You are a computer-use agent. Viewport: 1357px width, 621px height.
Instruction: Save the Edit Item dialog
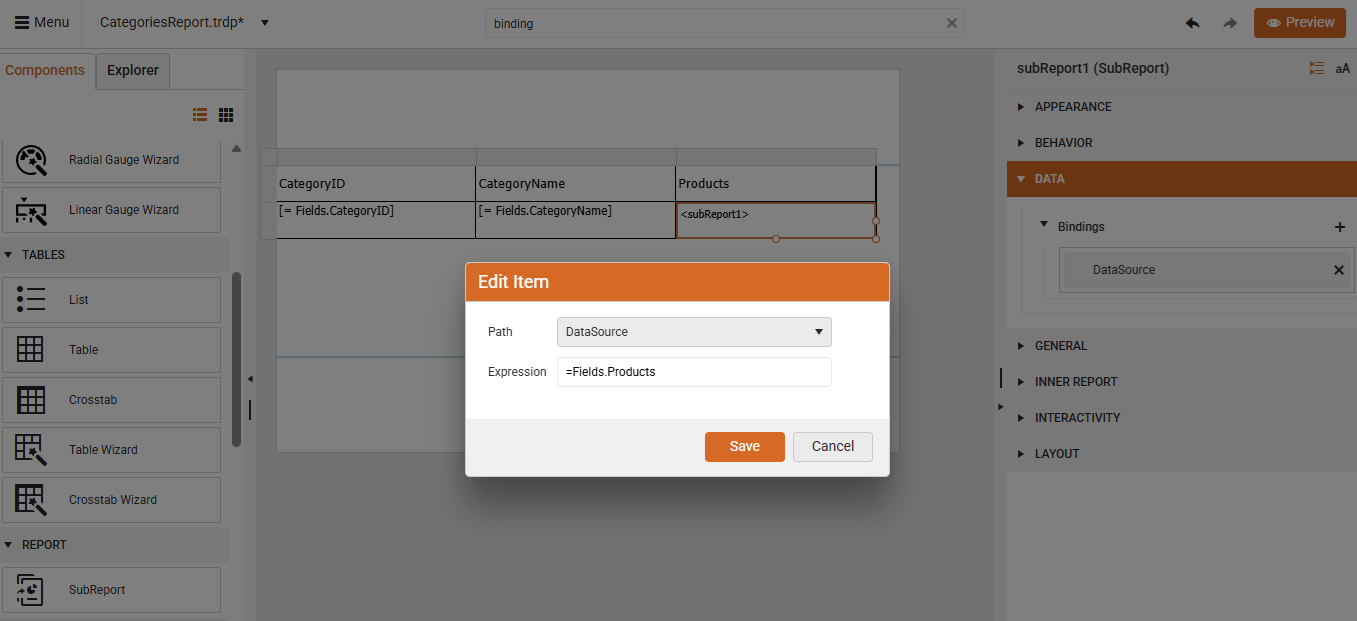[x=744, y=446]
